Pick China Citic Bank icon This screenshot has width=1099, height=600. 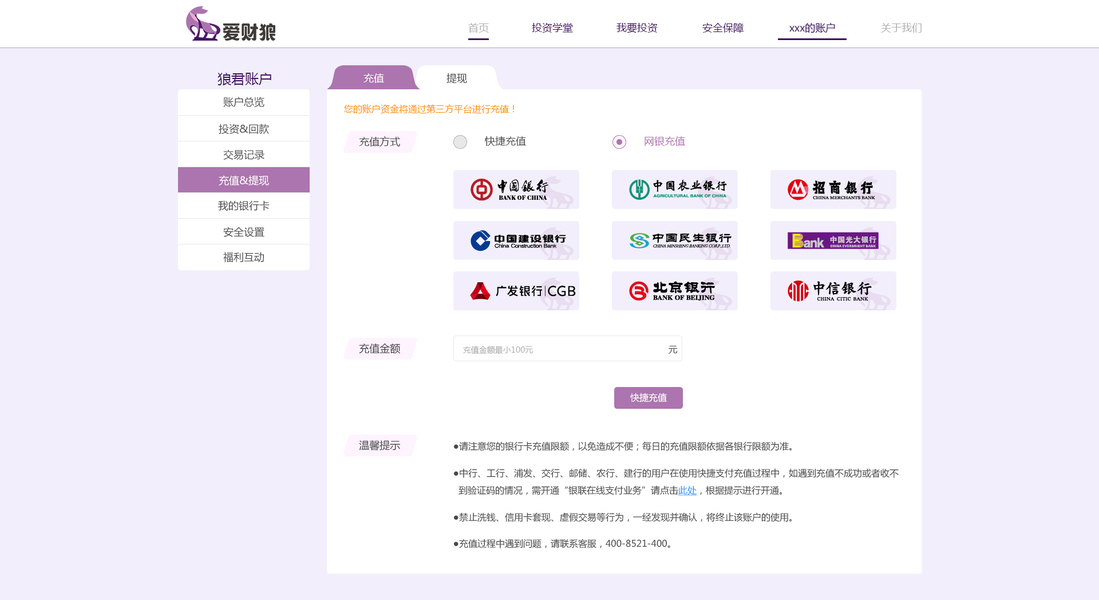click(x=832, y=291)
